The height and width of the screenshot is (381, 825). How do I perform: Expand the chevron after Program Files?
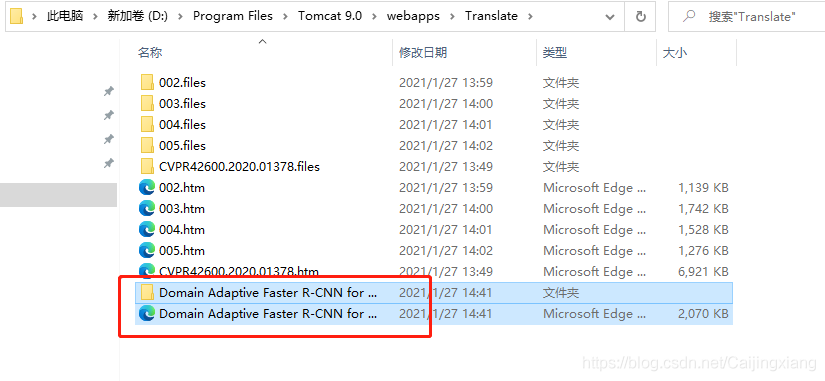(285, 16)
